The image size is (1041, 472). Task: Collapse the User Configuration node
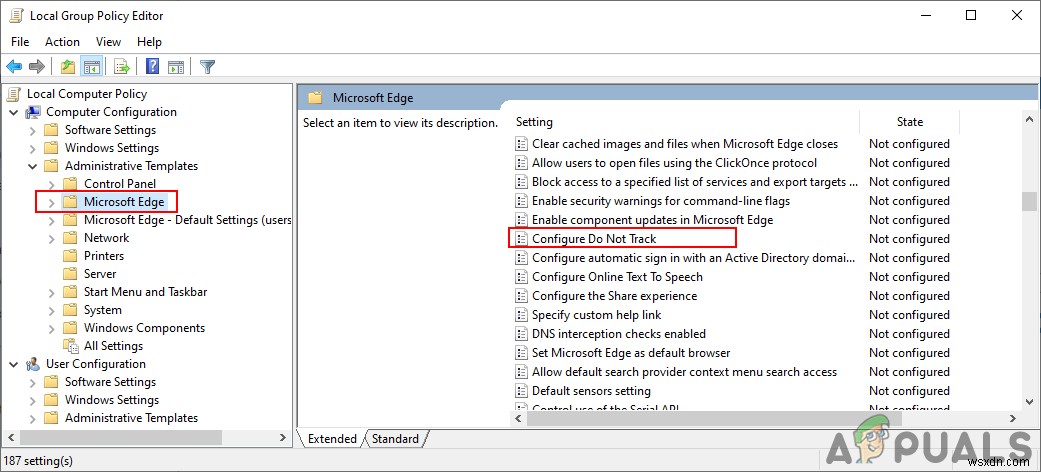pyautogui.click(x=14, y=364)
